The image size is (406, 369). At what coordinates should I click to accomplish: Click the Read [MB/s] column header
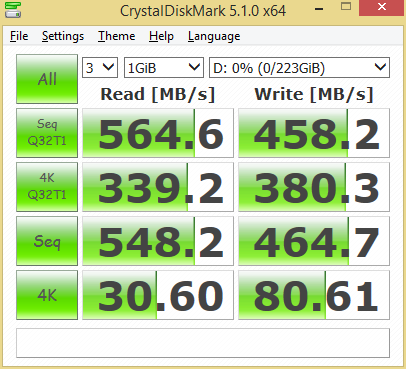[158, 94]
